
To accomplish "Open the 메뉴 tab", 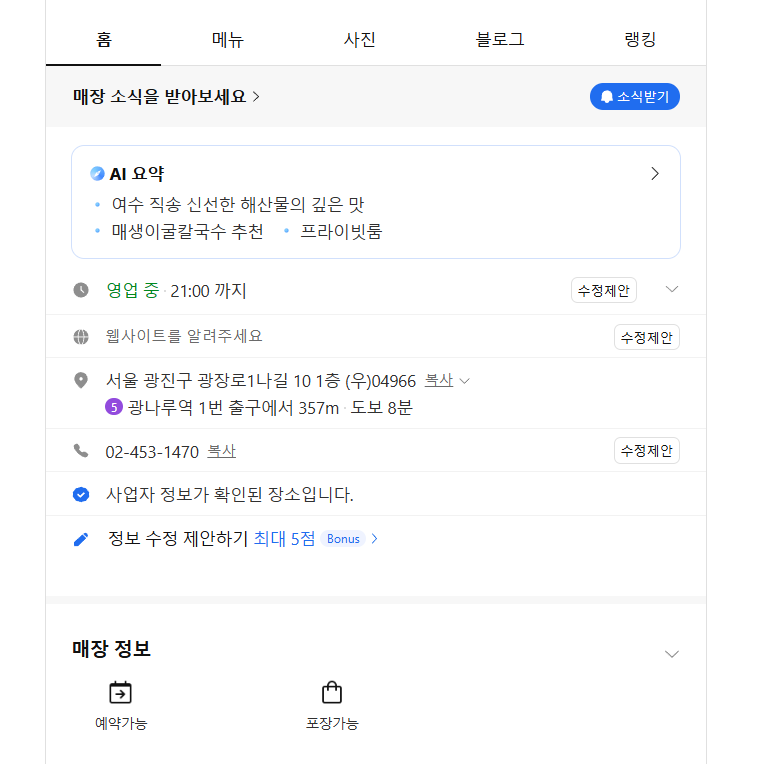I will tap(227, 39).
